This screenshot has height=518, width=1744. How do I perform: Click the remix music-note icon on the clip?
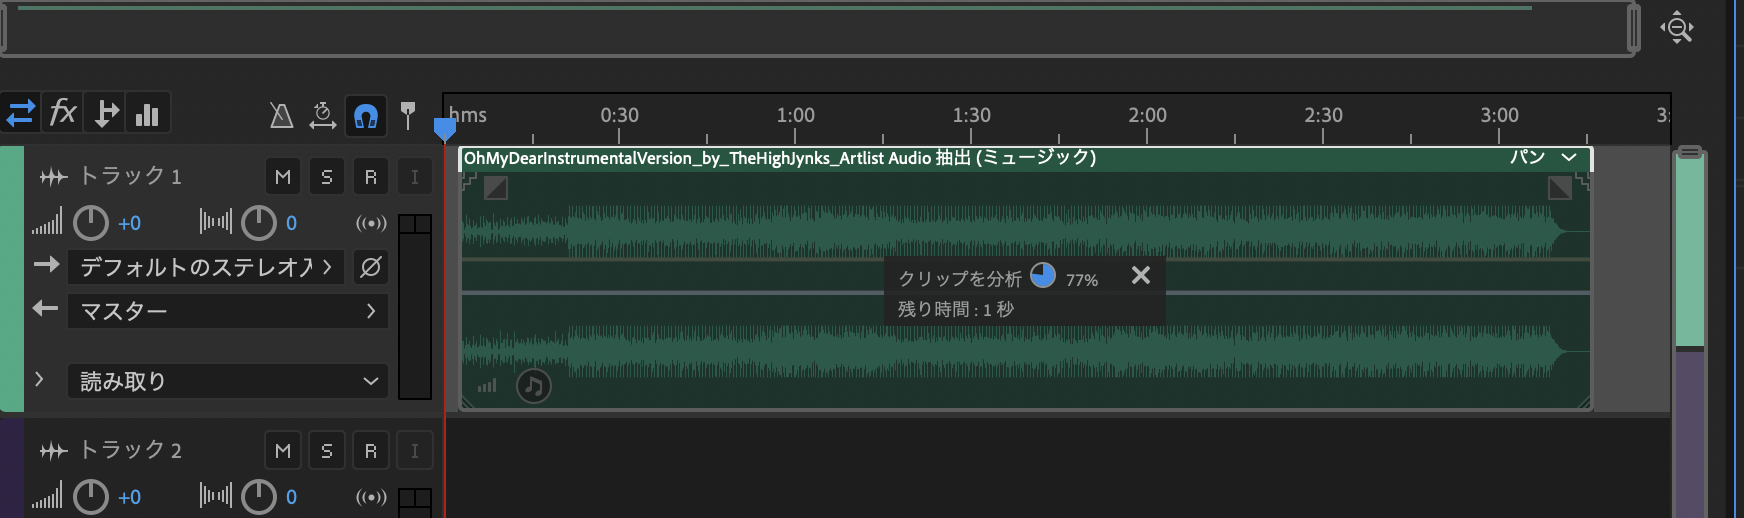(534, 385)
